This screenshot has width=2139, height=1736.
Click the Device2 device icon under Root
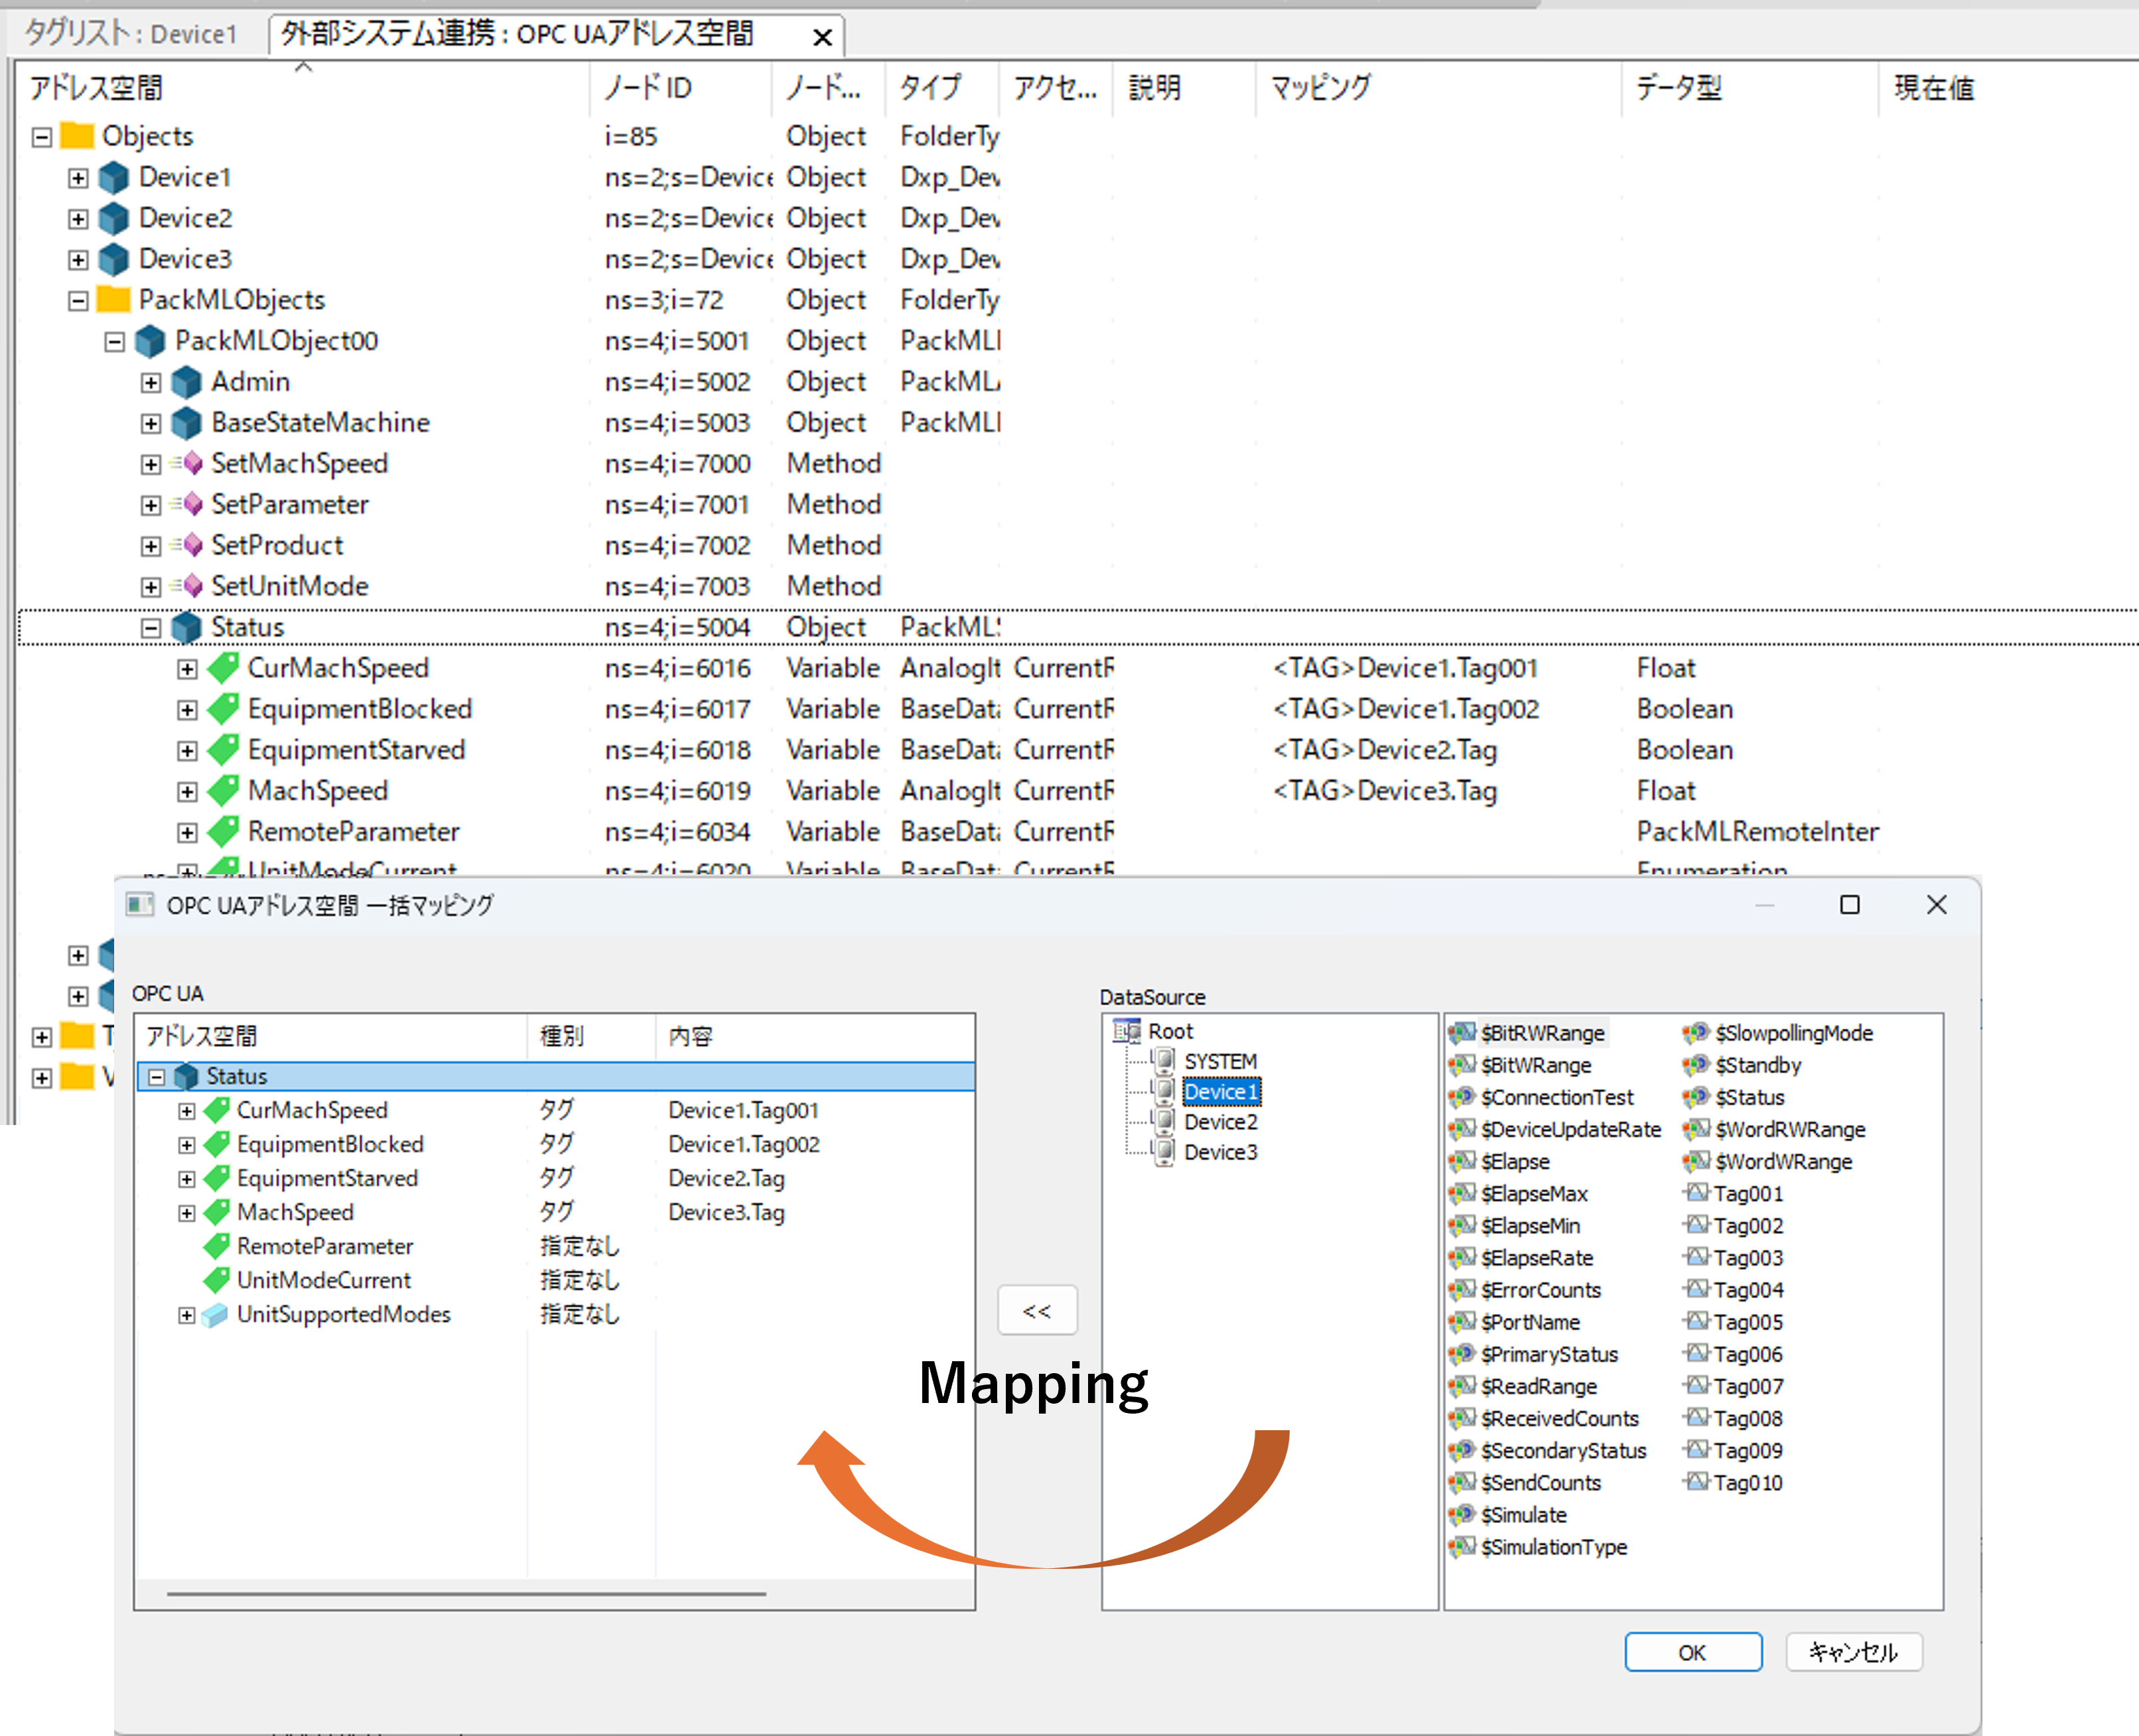(1164, 1122)
